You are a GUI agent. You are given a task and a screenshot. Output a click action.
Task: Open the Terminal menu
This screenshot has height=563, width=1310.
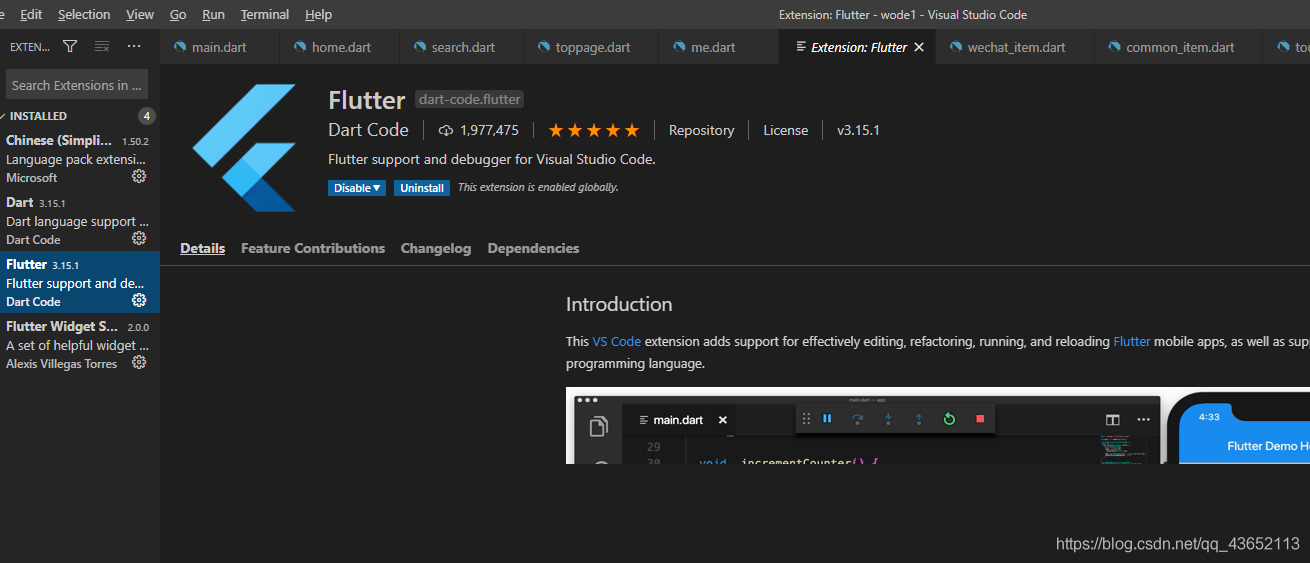point(265,14)
